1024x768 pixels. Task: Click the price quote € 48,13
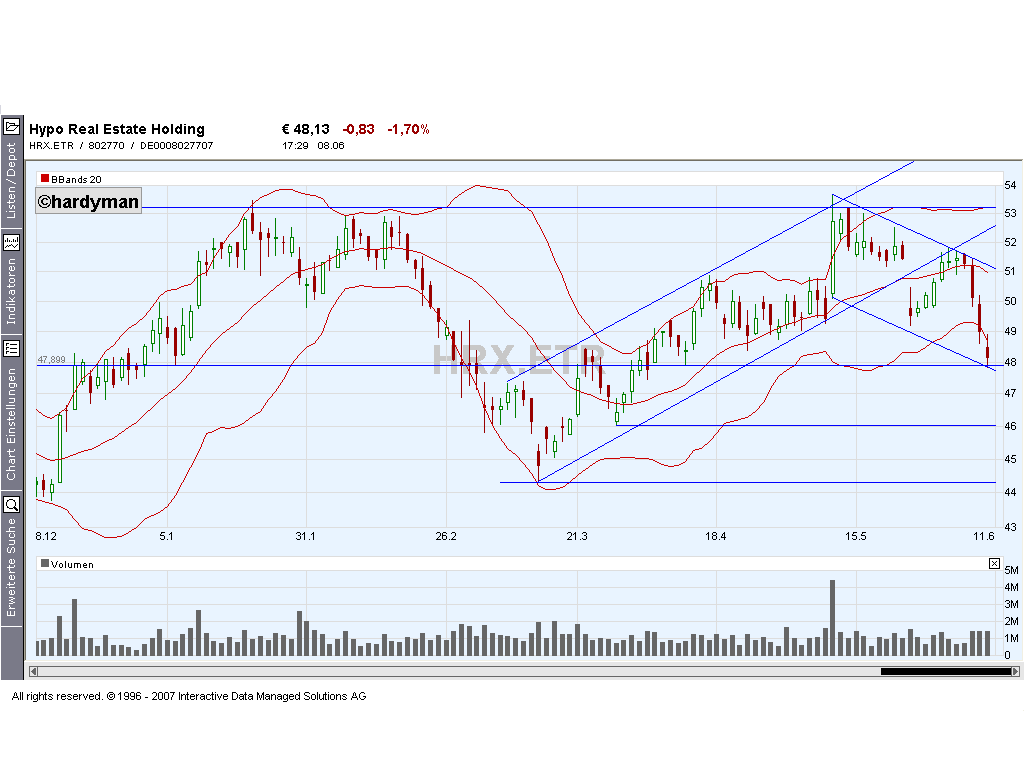click(303, 128)
